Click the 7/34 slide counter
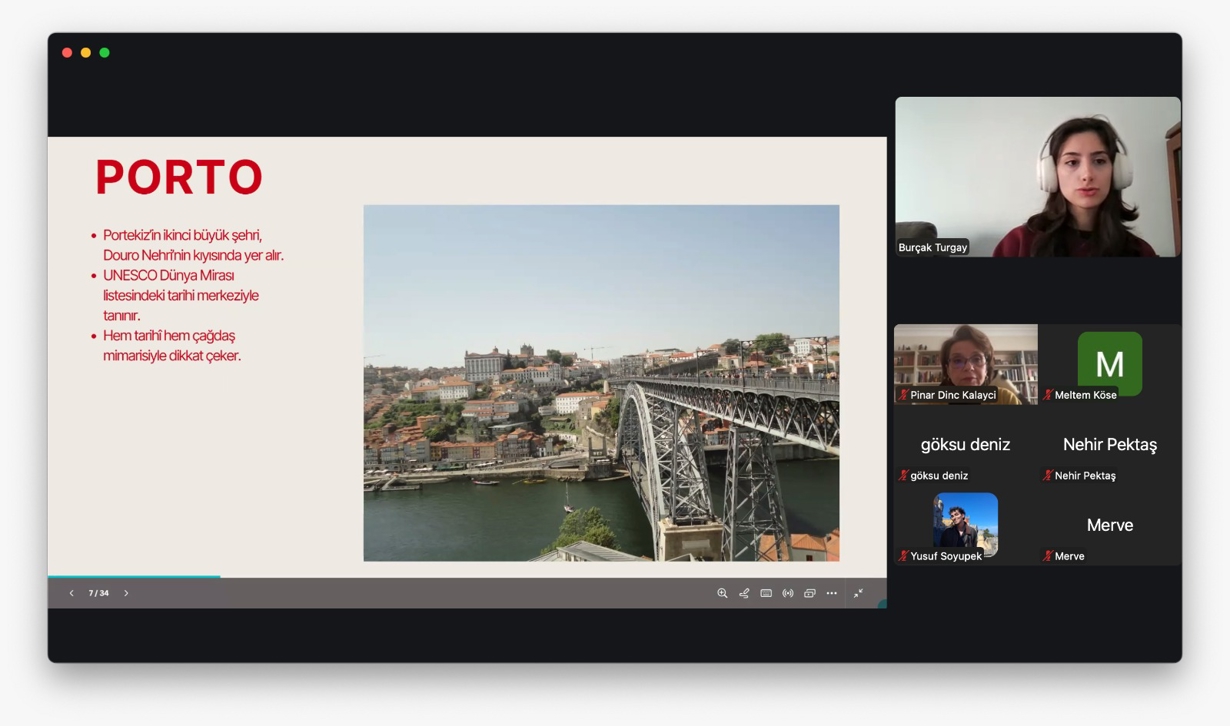 98,593
